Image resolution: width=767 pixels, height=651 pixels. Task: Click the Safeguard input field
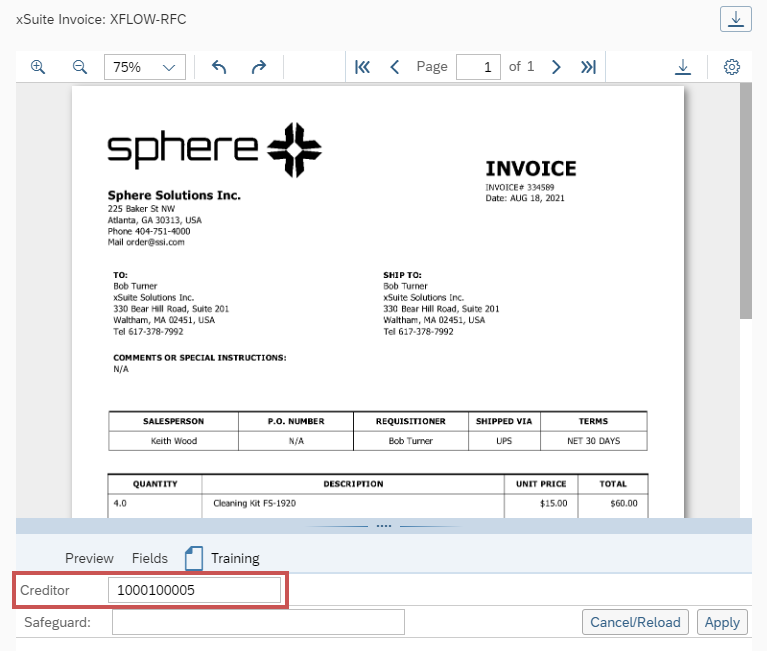tap(258, 622)
